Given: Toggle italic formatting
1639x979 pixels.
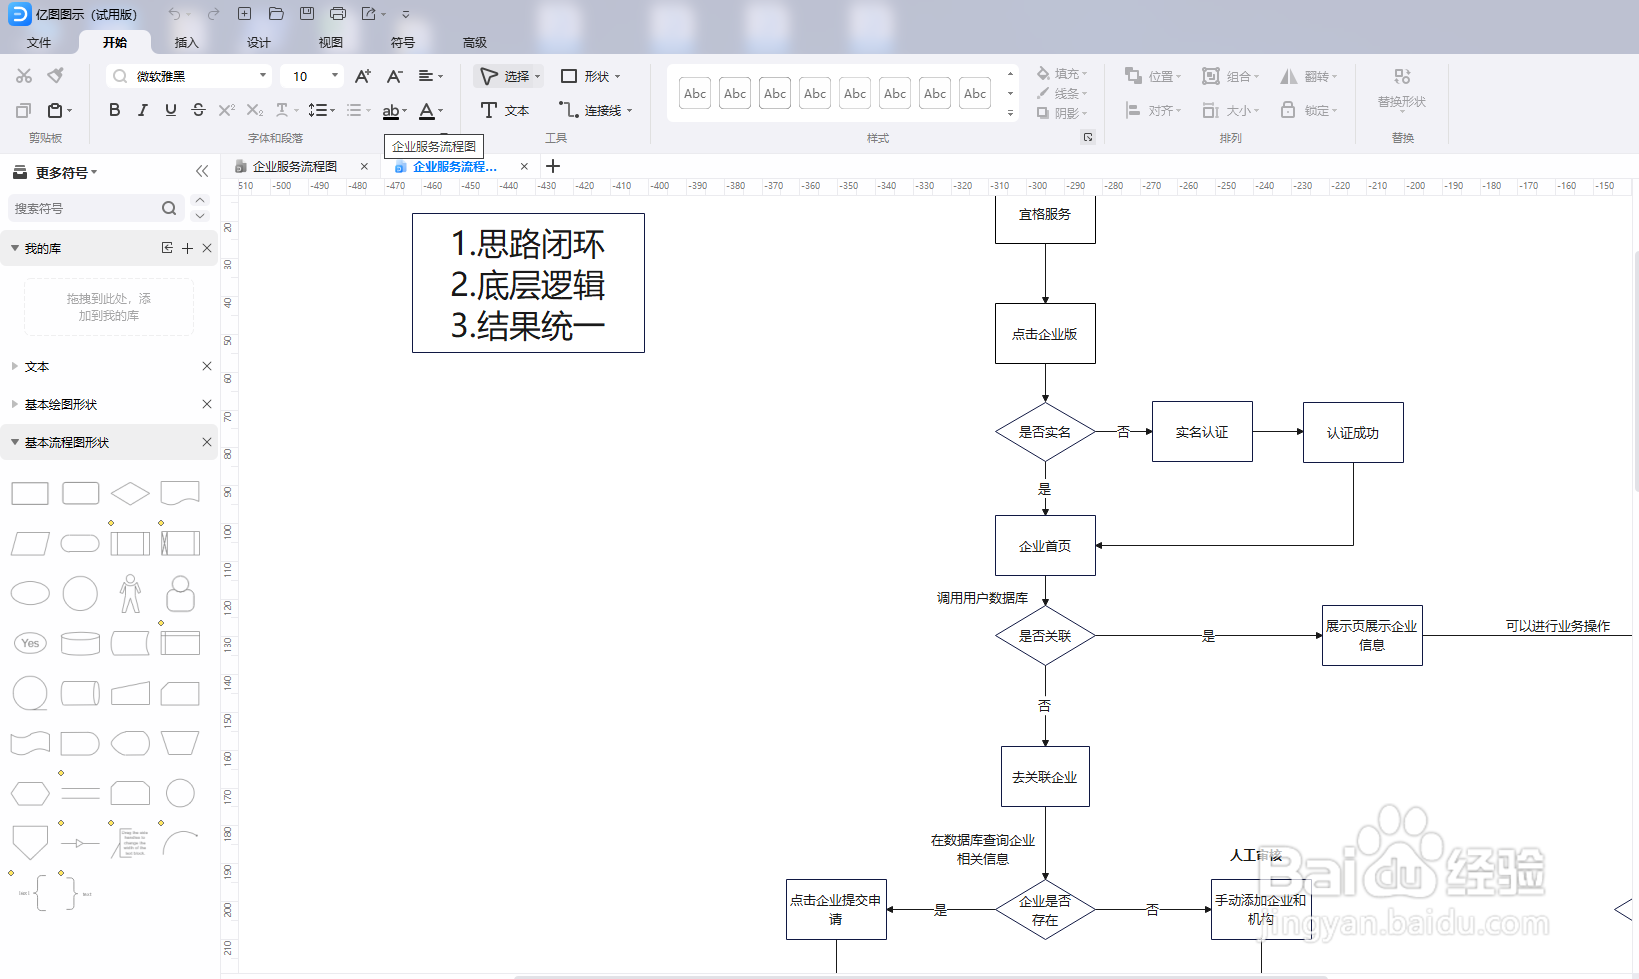Looking at the screenshot, I should point(142,110).
